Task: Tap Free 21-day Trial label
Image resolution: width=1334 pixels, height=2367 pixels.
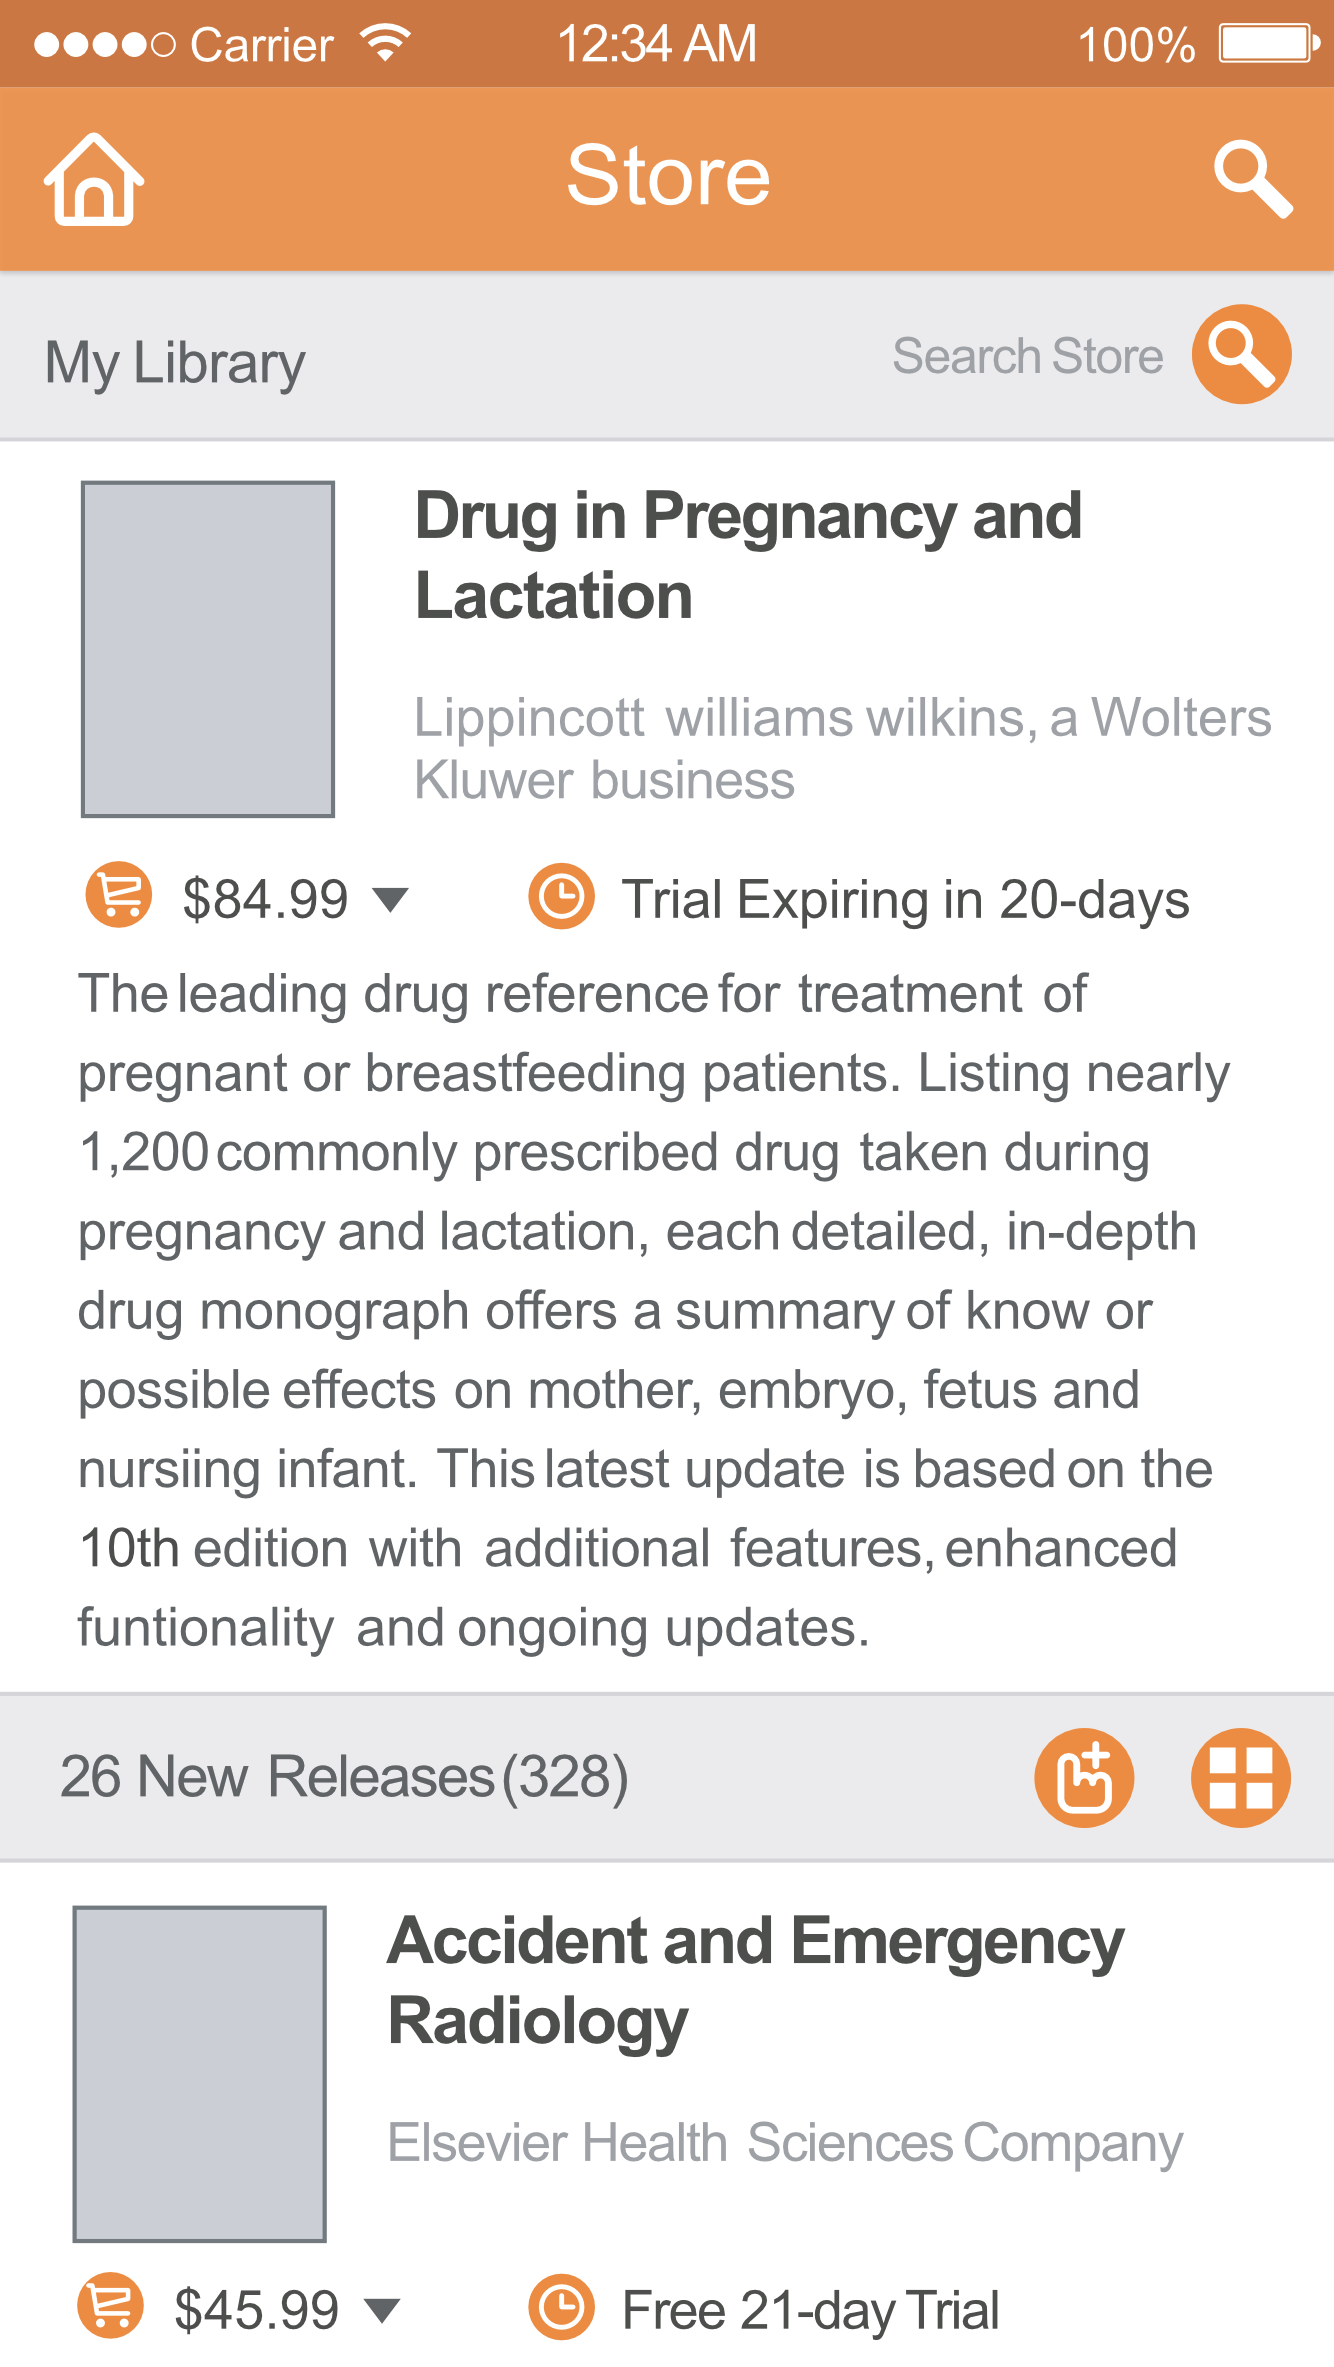Action: pos(810,2310)
